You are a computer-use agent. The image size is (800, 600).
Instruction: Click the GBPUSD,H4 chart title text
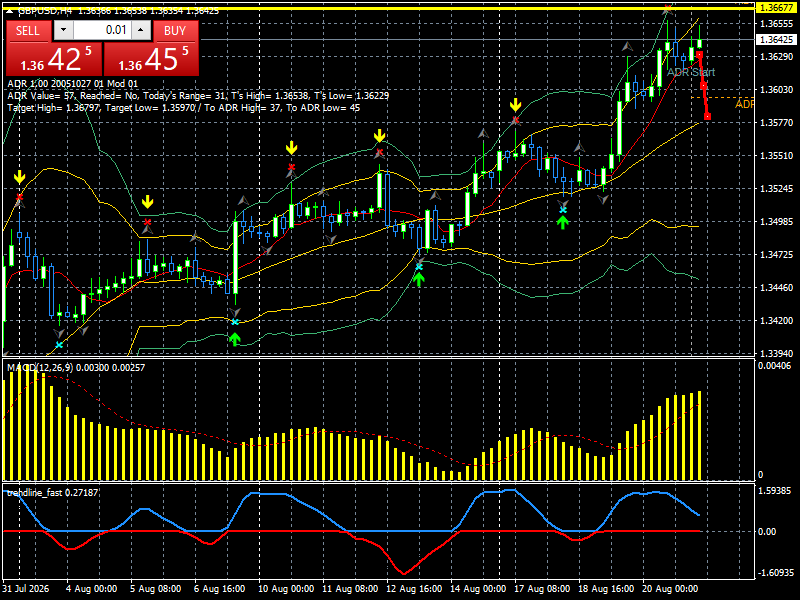45,11
